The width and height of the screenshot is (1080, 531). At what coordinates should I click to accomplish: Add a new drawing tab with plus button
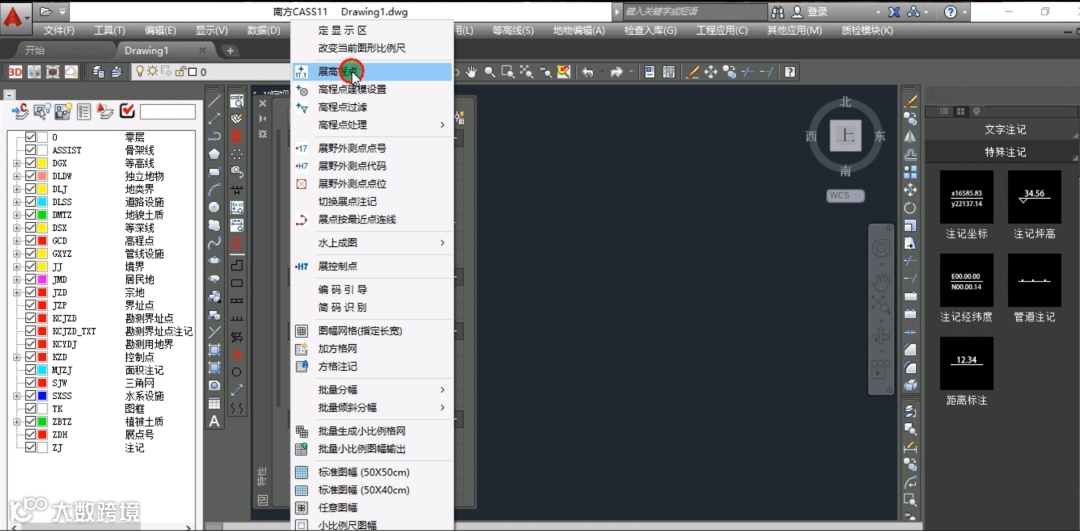[230, 50]
